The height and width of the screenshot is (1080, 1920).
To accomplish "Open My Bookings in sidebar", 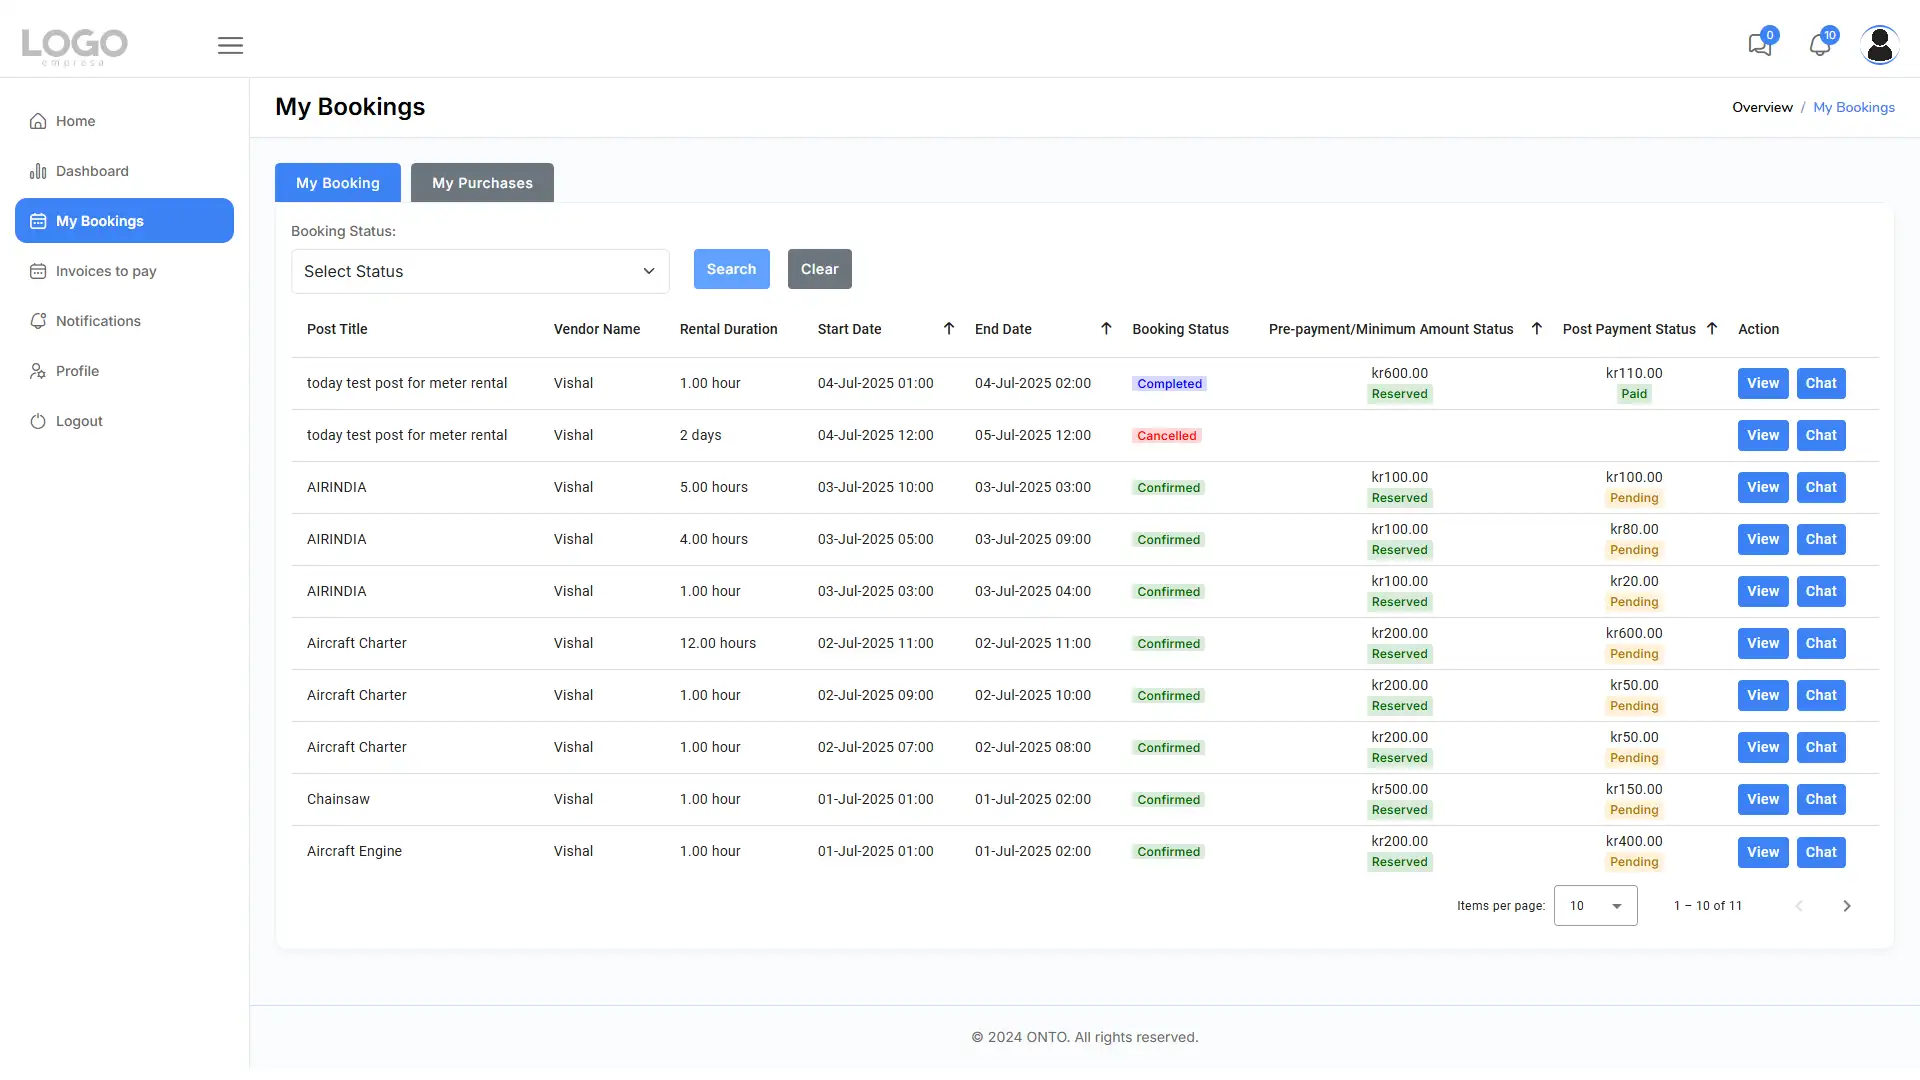I will pyautogui.click(x=124, y=221).
